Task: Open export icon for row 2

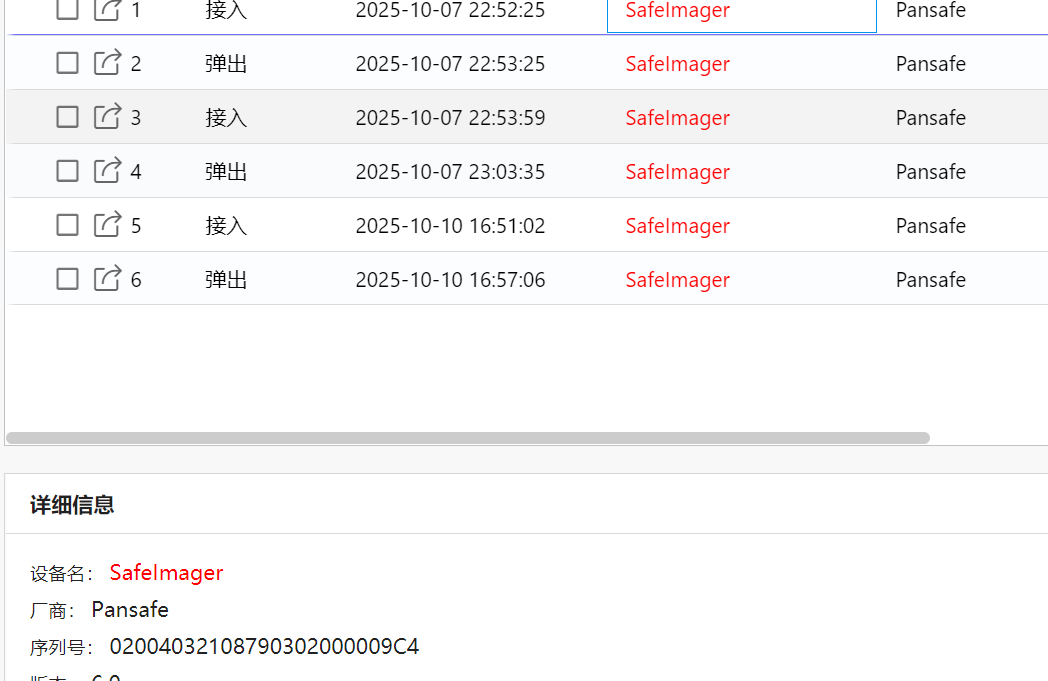Action: [x=107, y=62]
